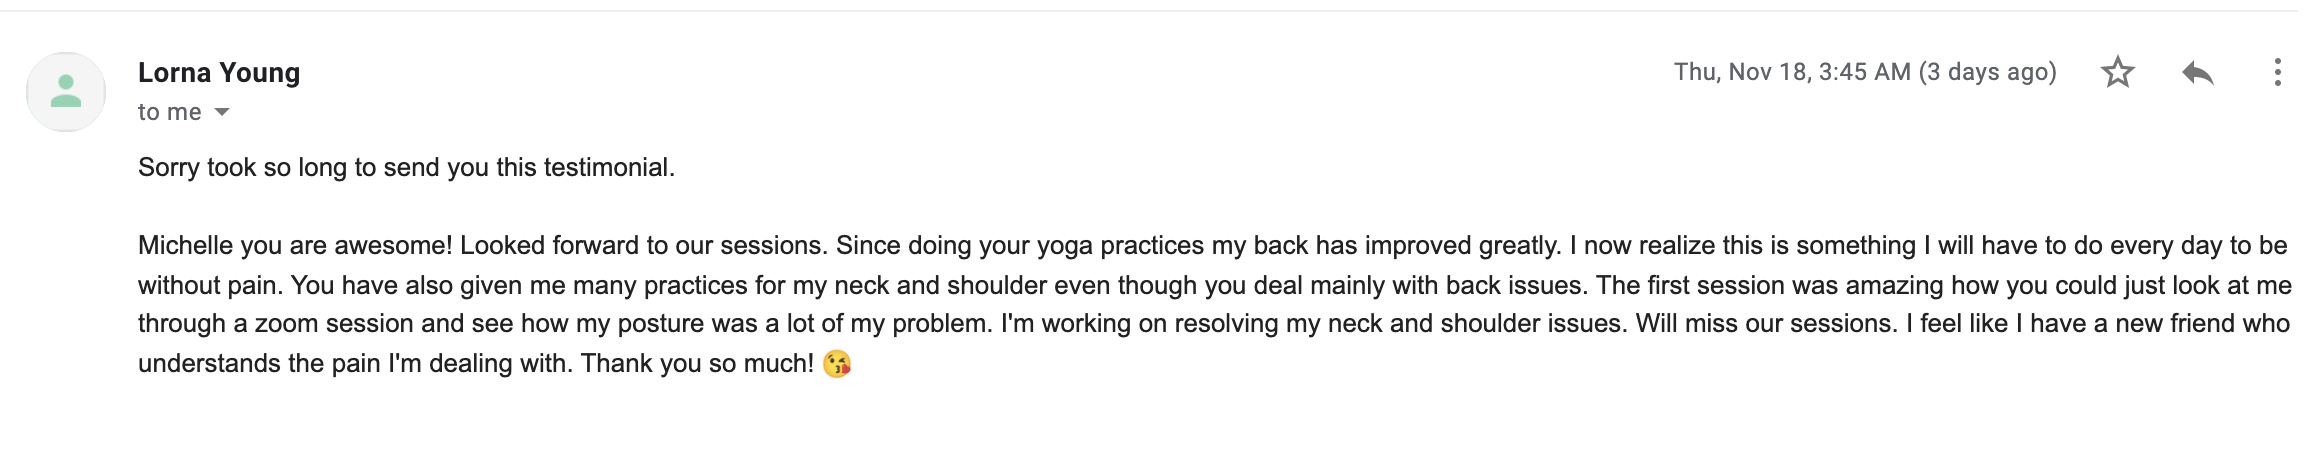The width and height of the screenshot is (2318, 460).
Task: Expand recipient details arrow next to "to me"
Action: [222, 112]
